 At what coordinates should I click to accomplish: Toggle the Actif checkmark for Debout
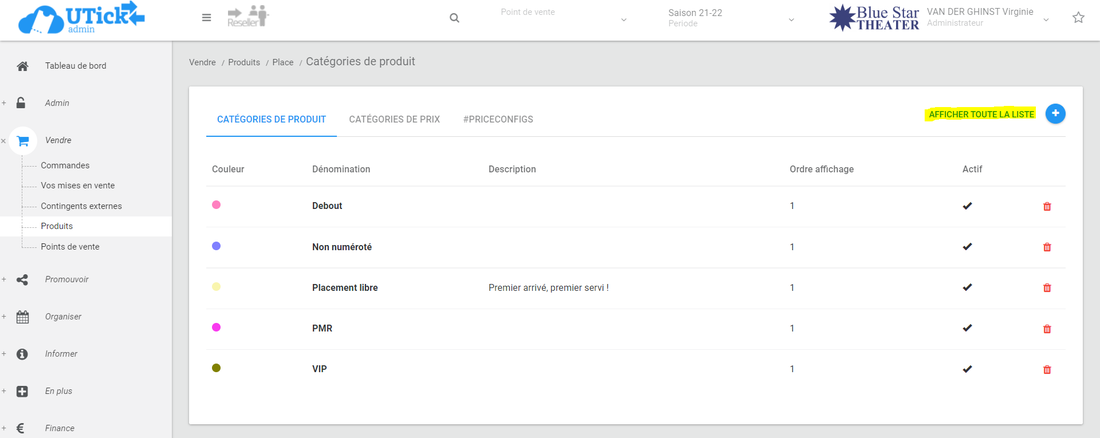(x=967, y=206)
